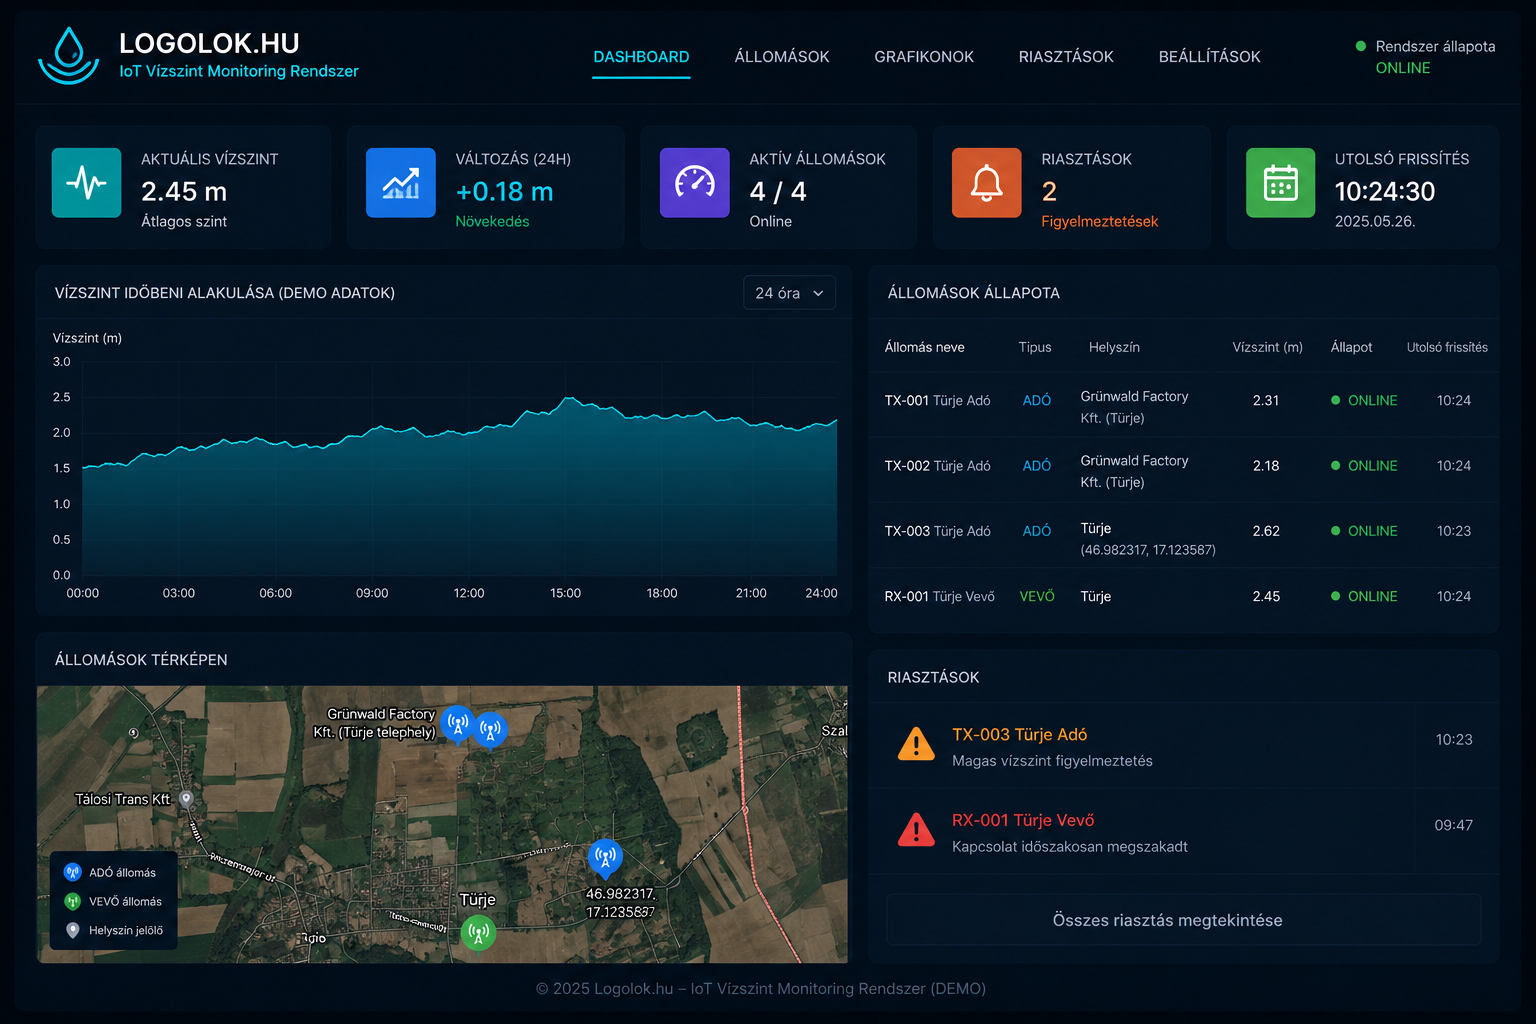
Task: Click the green status dot in TX-002 row
Action: pyautogui.click(x=1335, y=465)
